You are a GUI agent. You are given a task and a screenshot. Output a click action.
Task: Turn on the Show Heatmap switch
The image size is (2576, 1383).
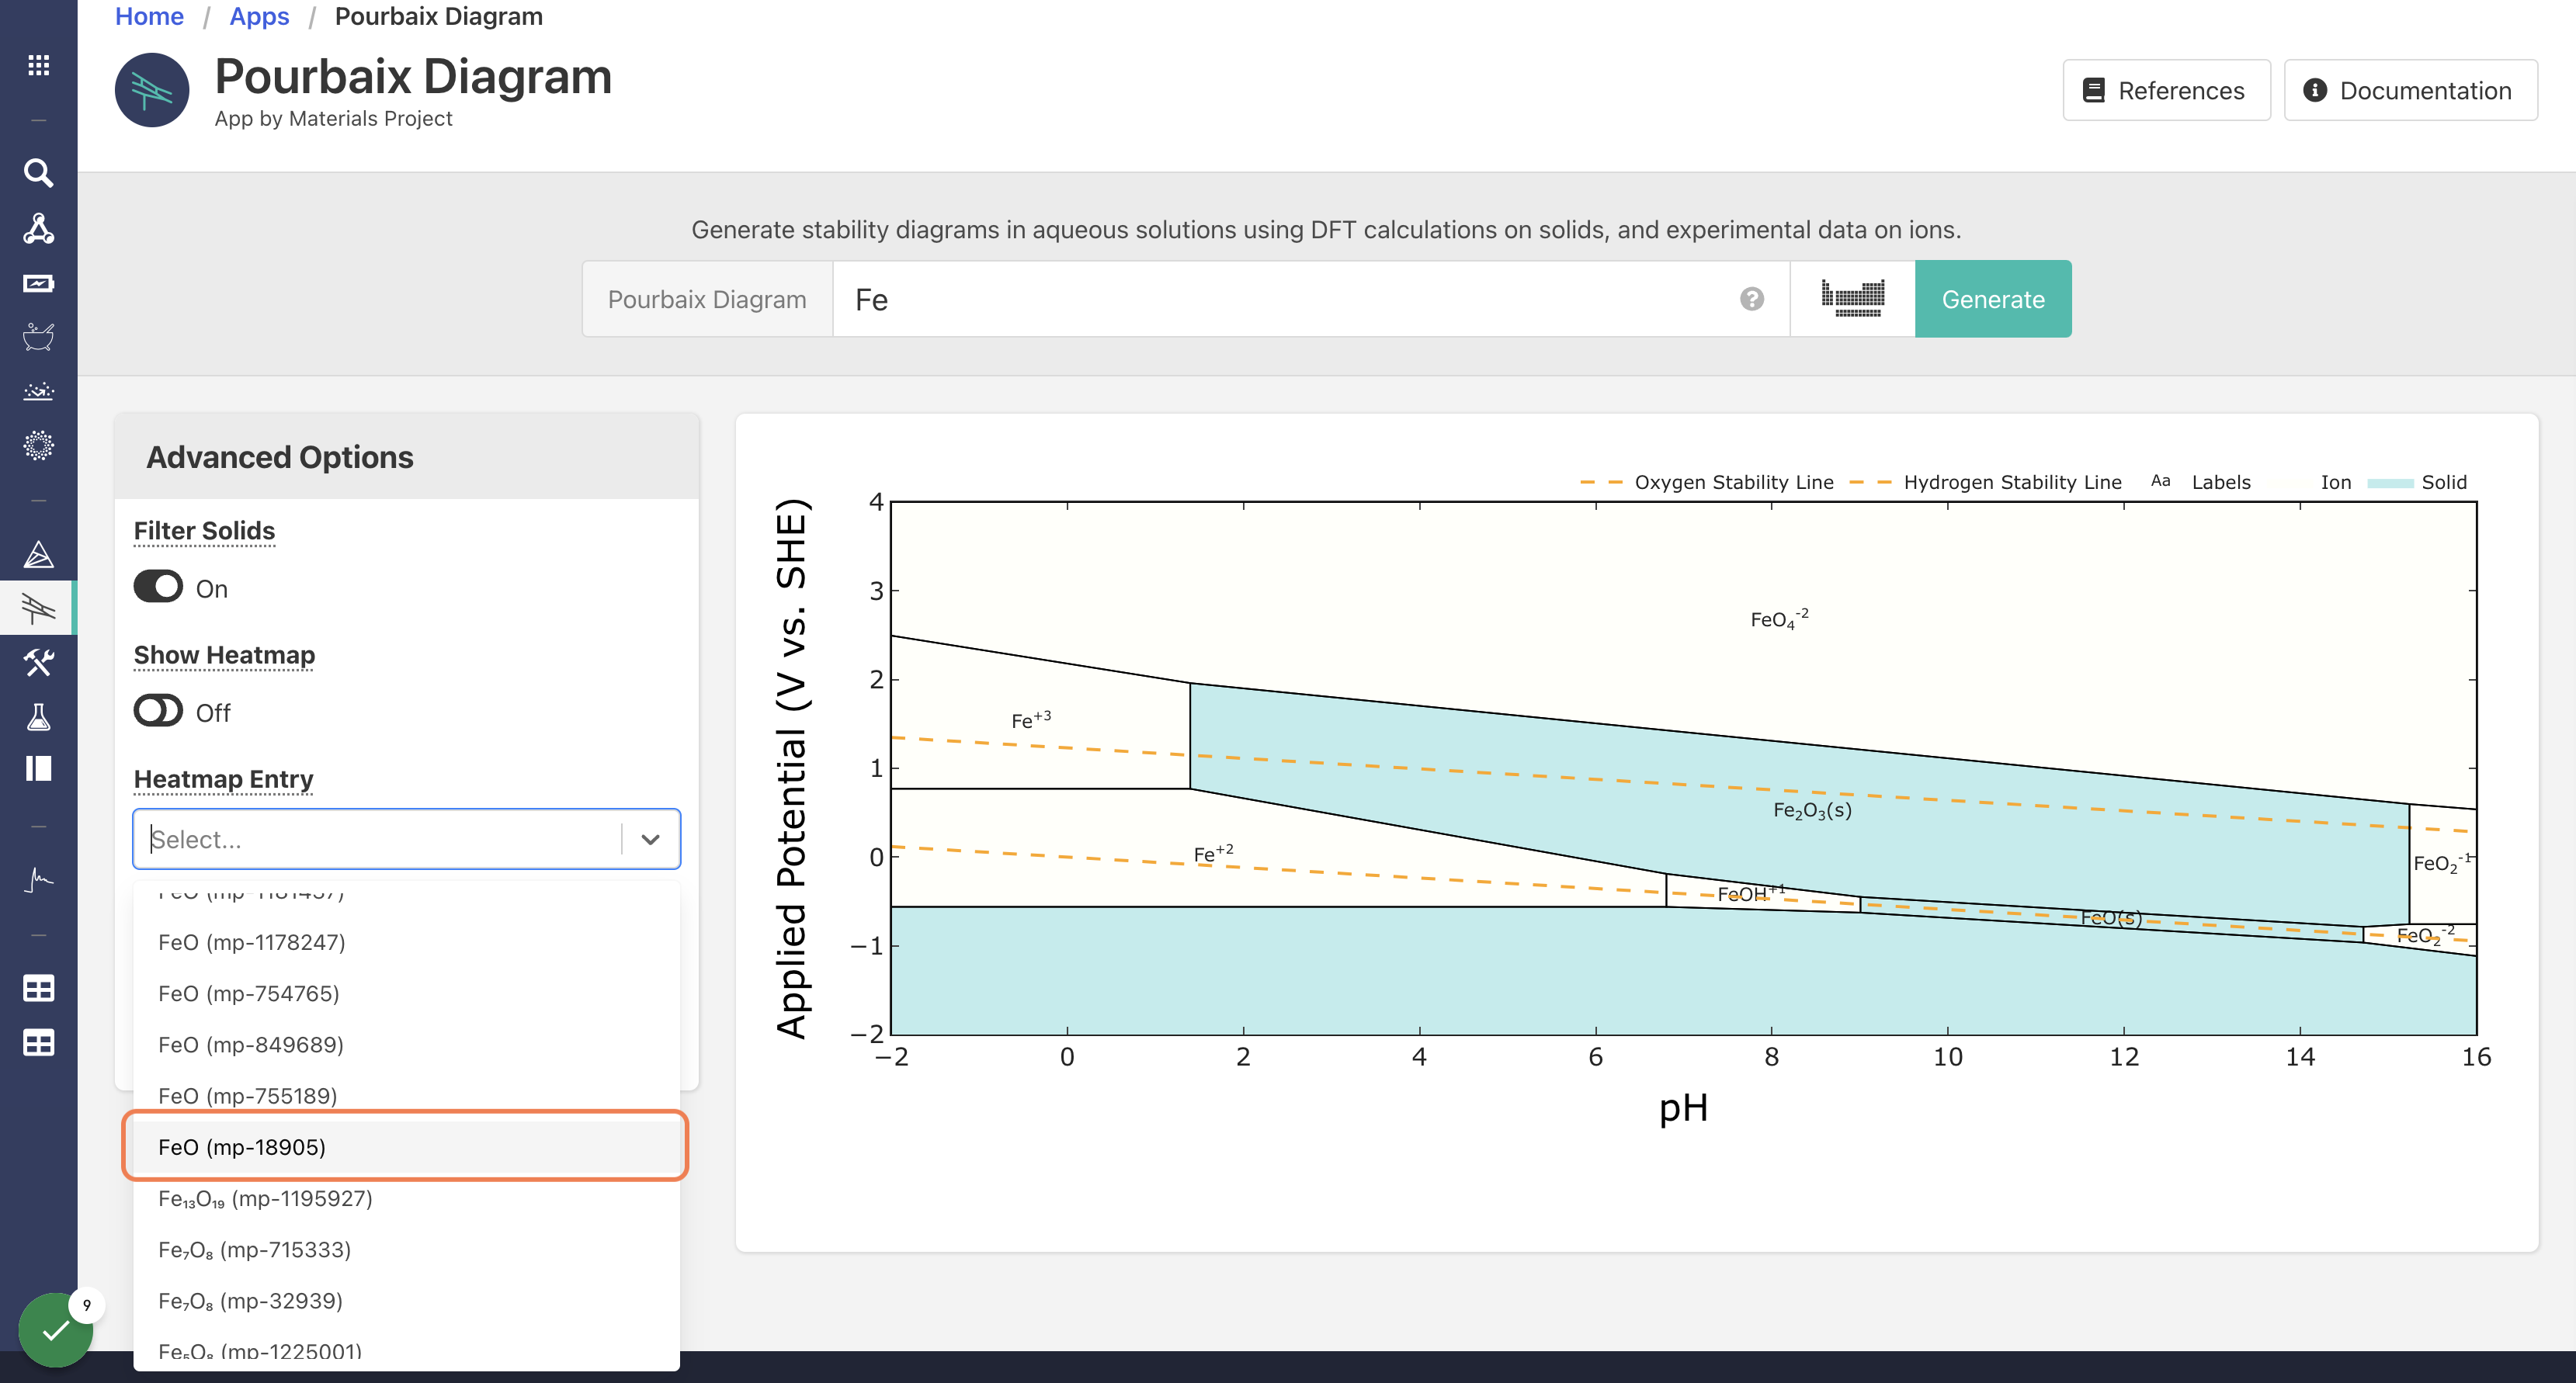[158, 711]
